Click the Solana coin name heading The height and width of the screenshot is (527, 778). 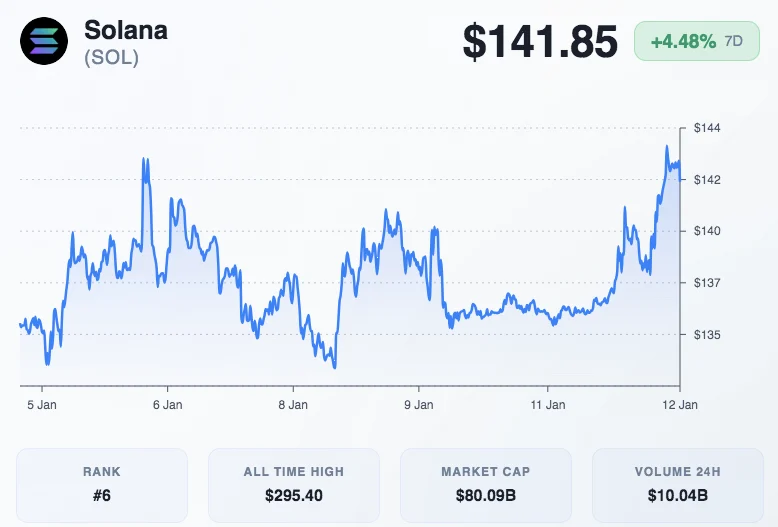[126, 30]
